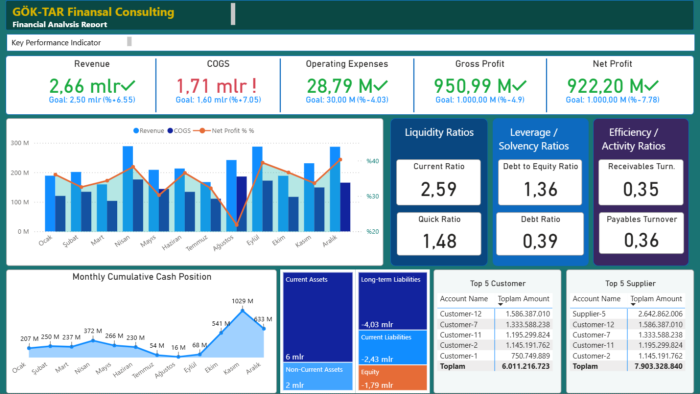
Task: Toggle COGS legend marker in chart
Action: (170, 131)
